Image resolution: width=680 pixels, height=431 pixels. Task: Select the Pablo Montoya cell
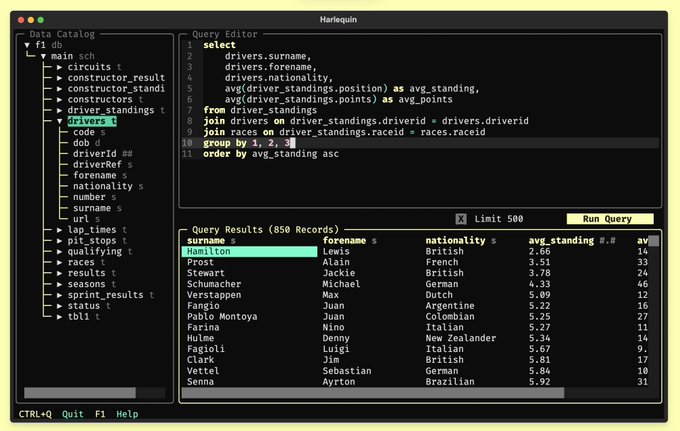pyautogui.click(x=222, y=317)
